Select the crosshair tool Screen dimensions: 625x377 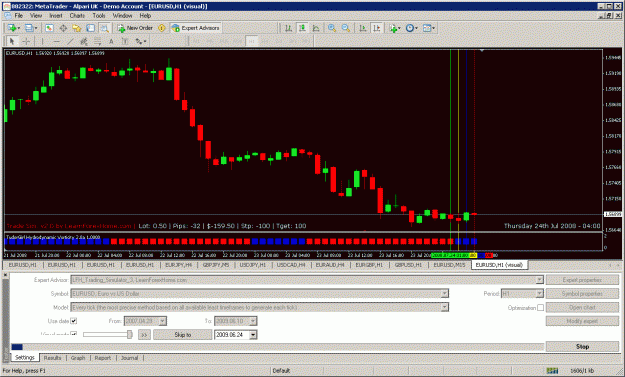[26, 41]
